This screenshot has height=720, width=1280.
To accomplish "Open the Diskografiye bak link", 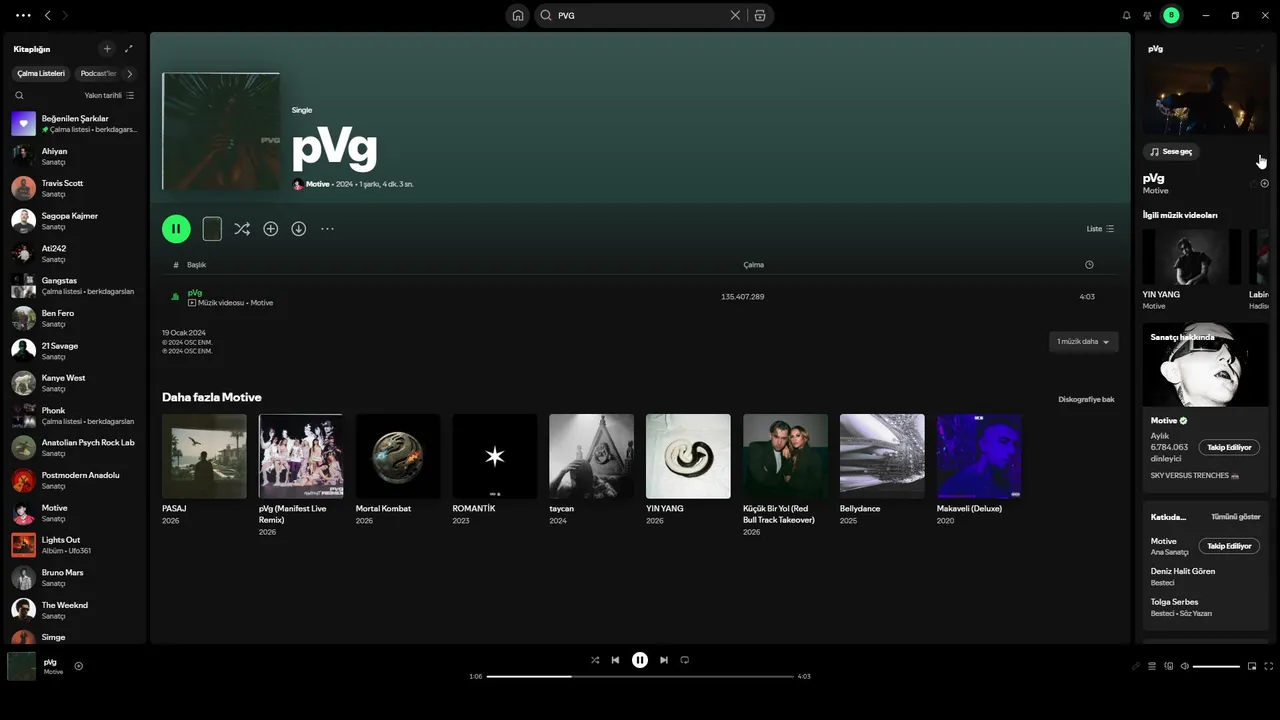I will tap(1086, 399).
